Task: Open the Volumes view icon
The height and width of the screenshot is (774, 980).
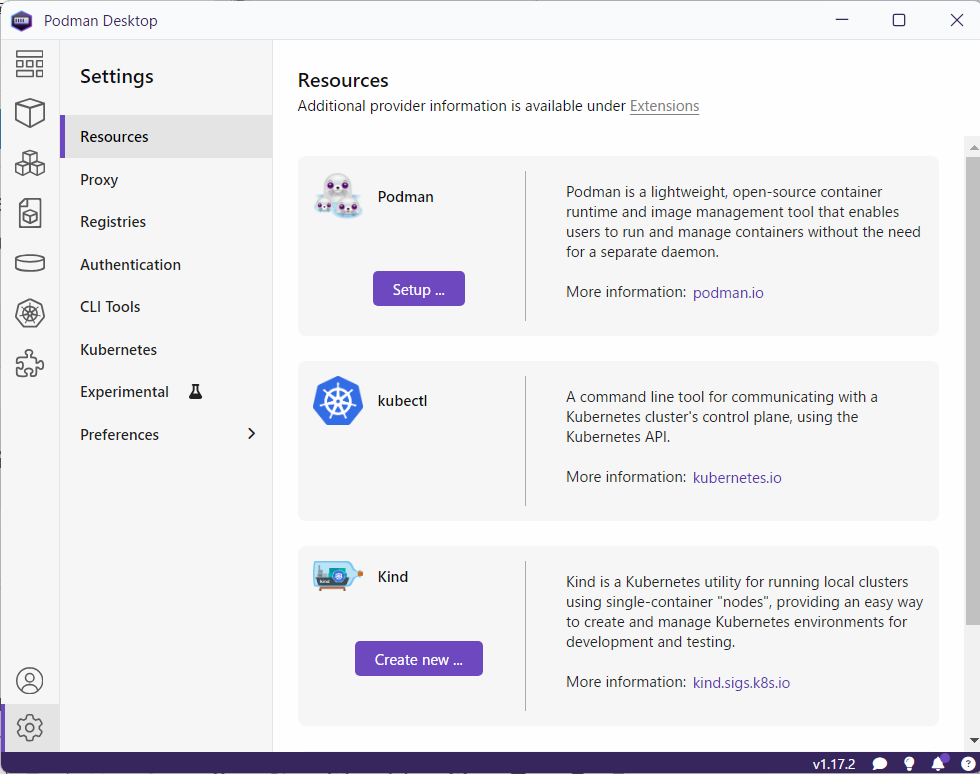Action: click(x=30, y=263)
